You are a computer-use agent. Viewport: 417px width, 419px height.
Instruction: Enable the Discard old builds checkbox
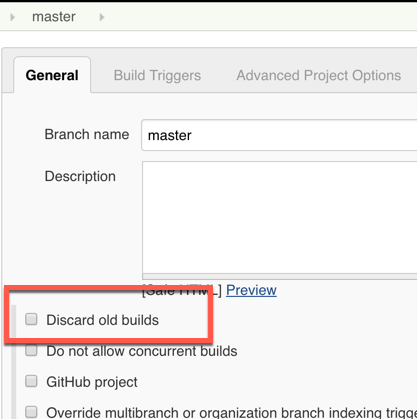pyautogui.click(x=31, y=319)
